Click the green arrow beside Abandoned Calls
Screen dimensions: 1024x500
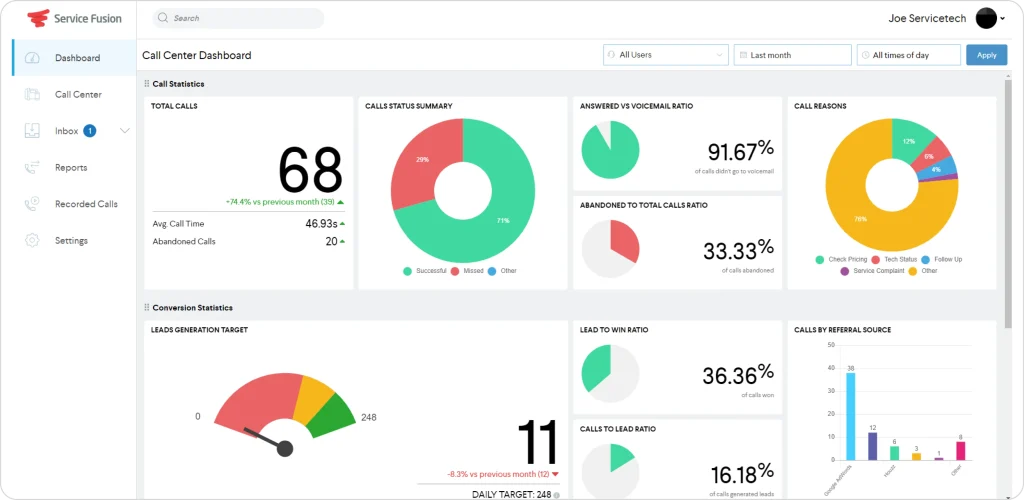(342, 242)
